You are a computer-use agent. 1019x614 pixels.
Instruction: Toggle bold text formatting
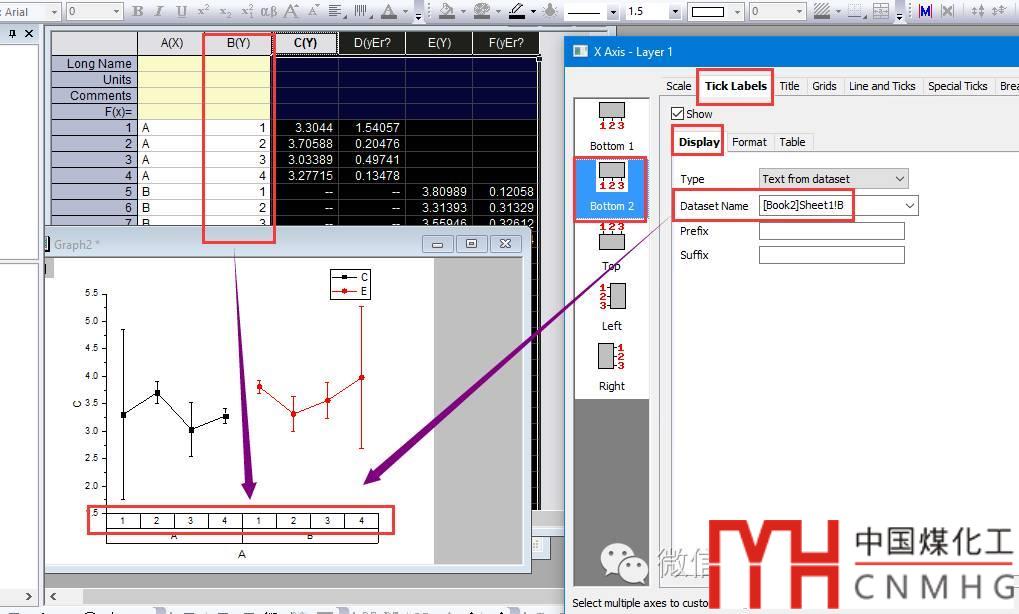coord(138,11)
